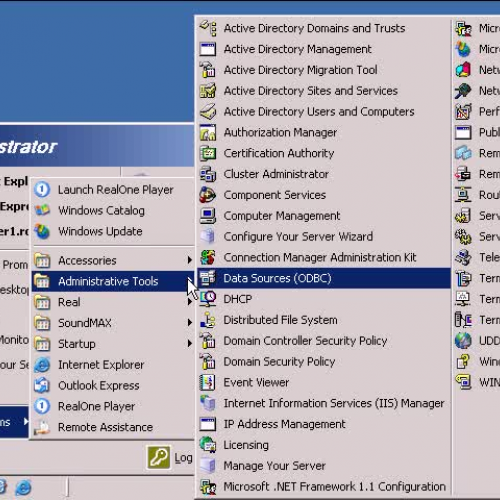Click the WIN entry icon in right column
The width and height of the screenshot is (500, 500).
[x=463, y=382]
